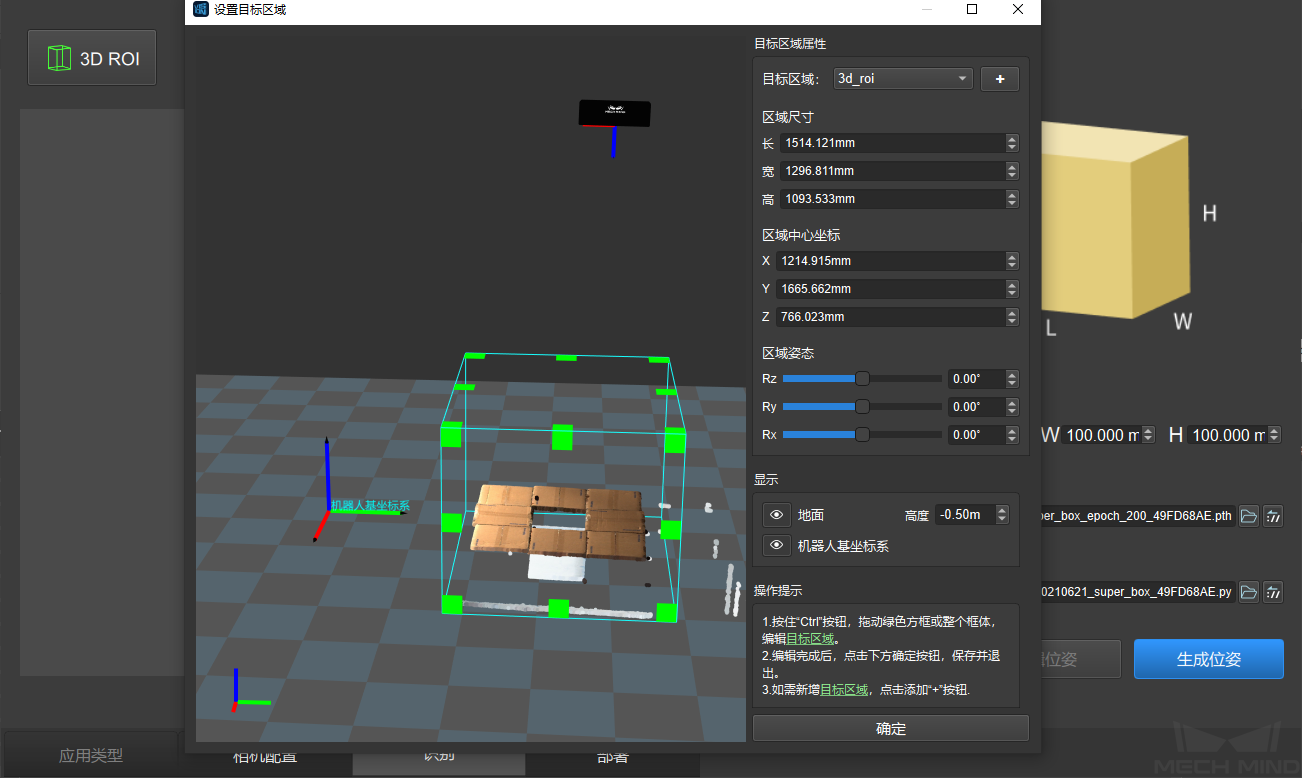
Task: Click the edit icon beside the .py file
Action: pyautogui.click(x=1273, y=592)
